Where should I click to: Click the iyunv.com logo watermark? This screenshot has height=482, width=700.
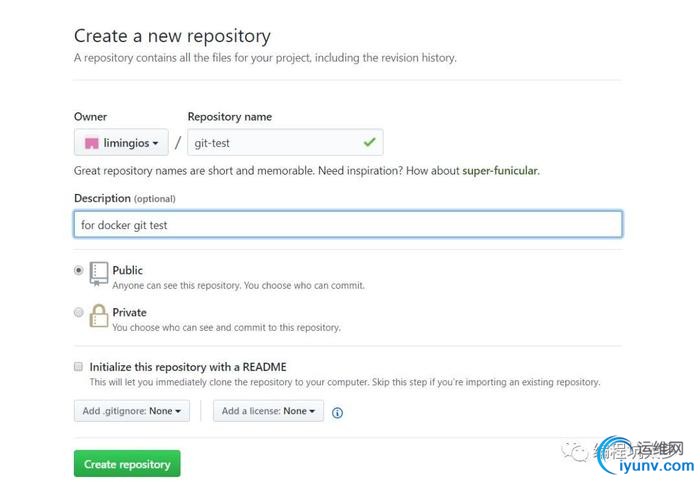pyautogui.click(x=647, y=456)
